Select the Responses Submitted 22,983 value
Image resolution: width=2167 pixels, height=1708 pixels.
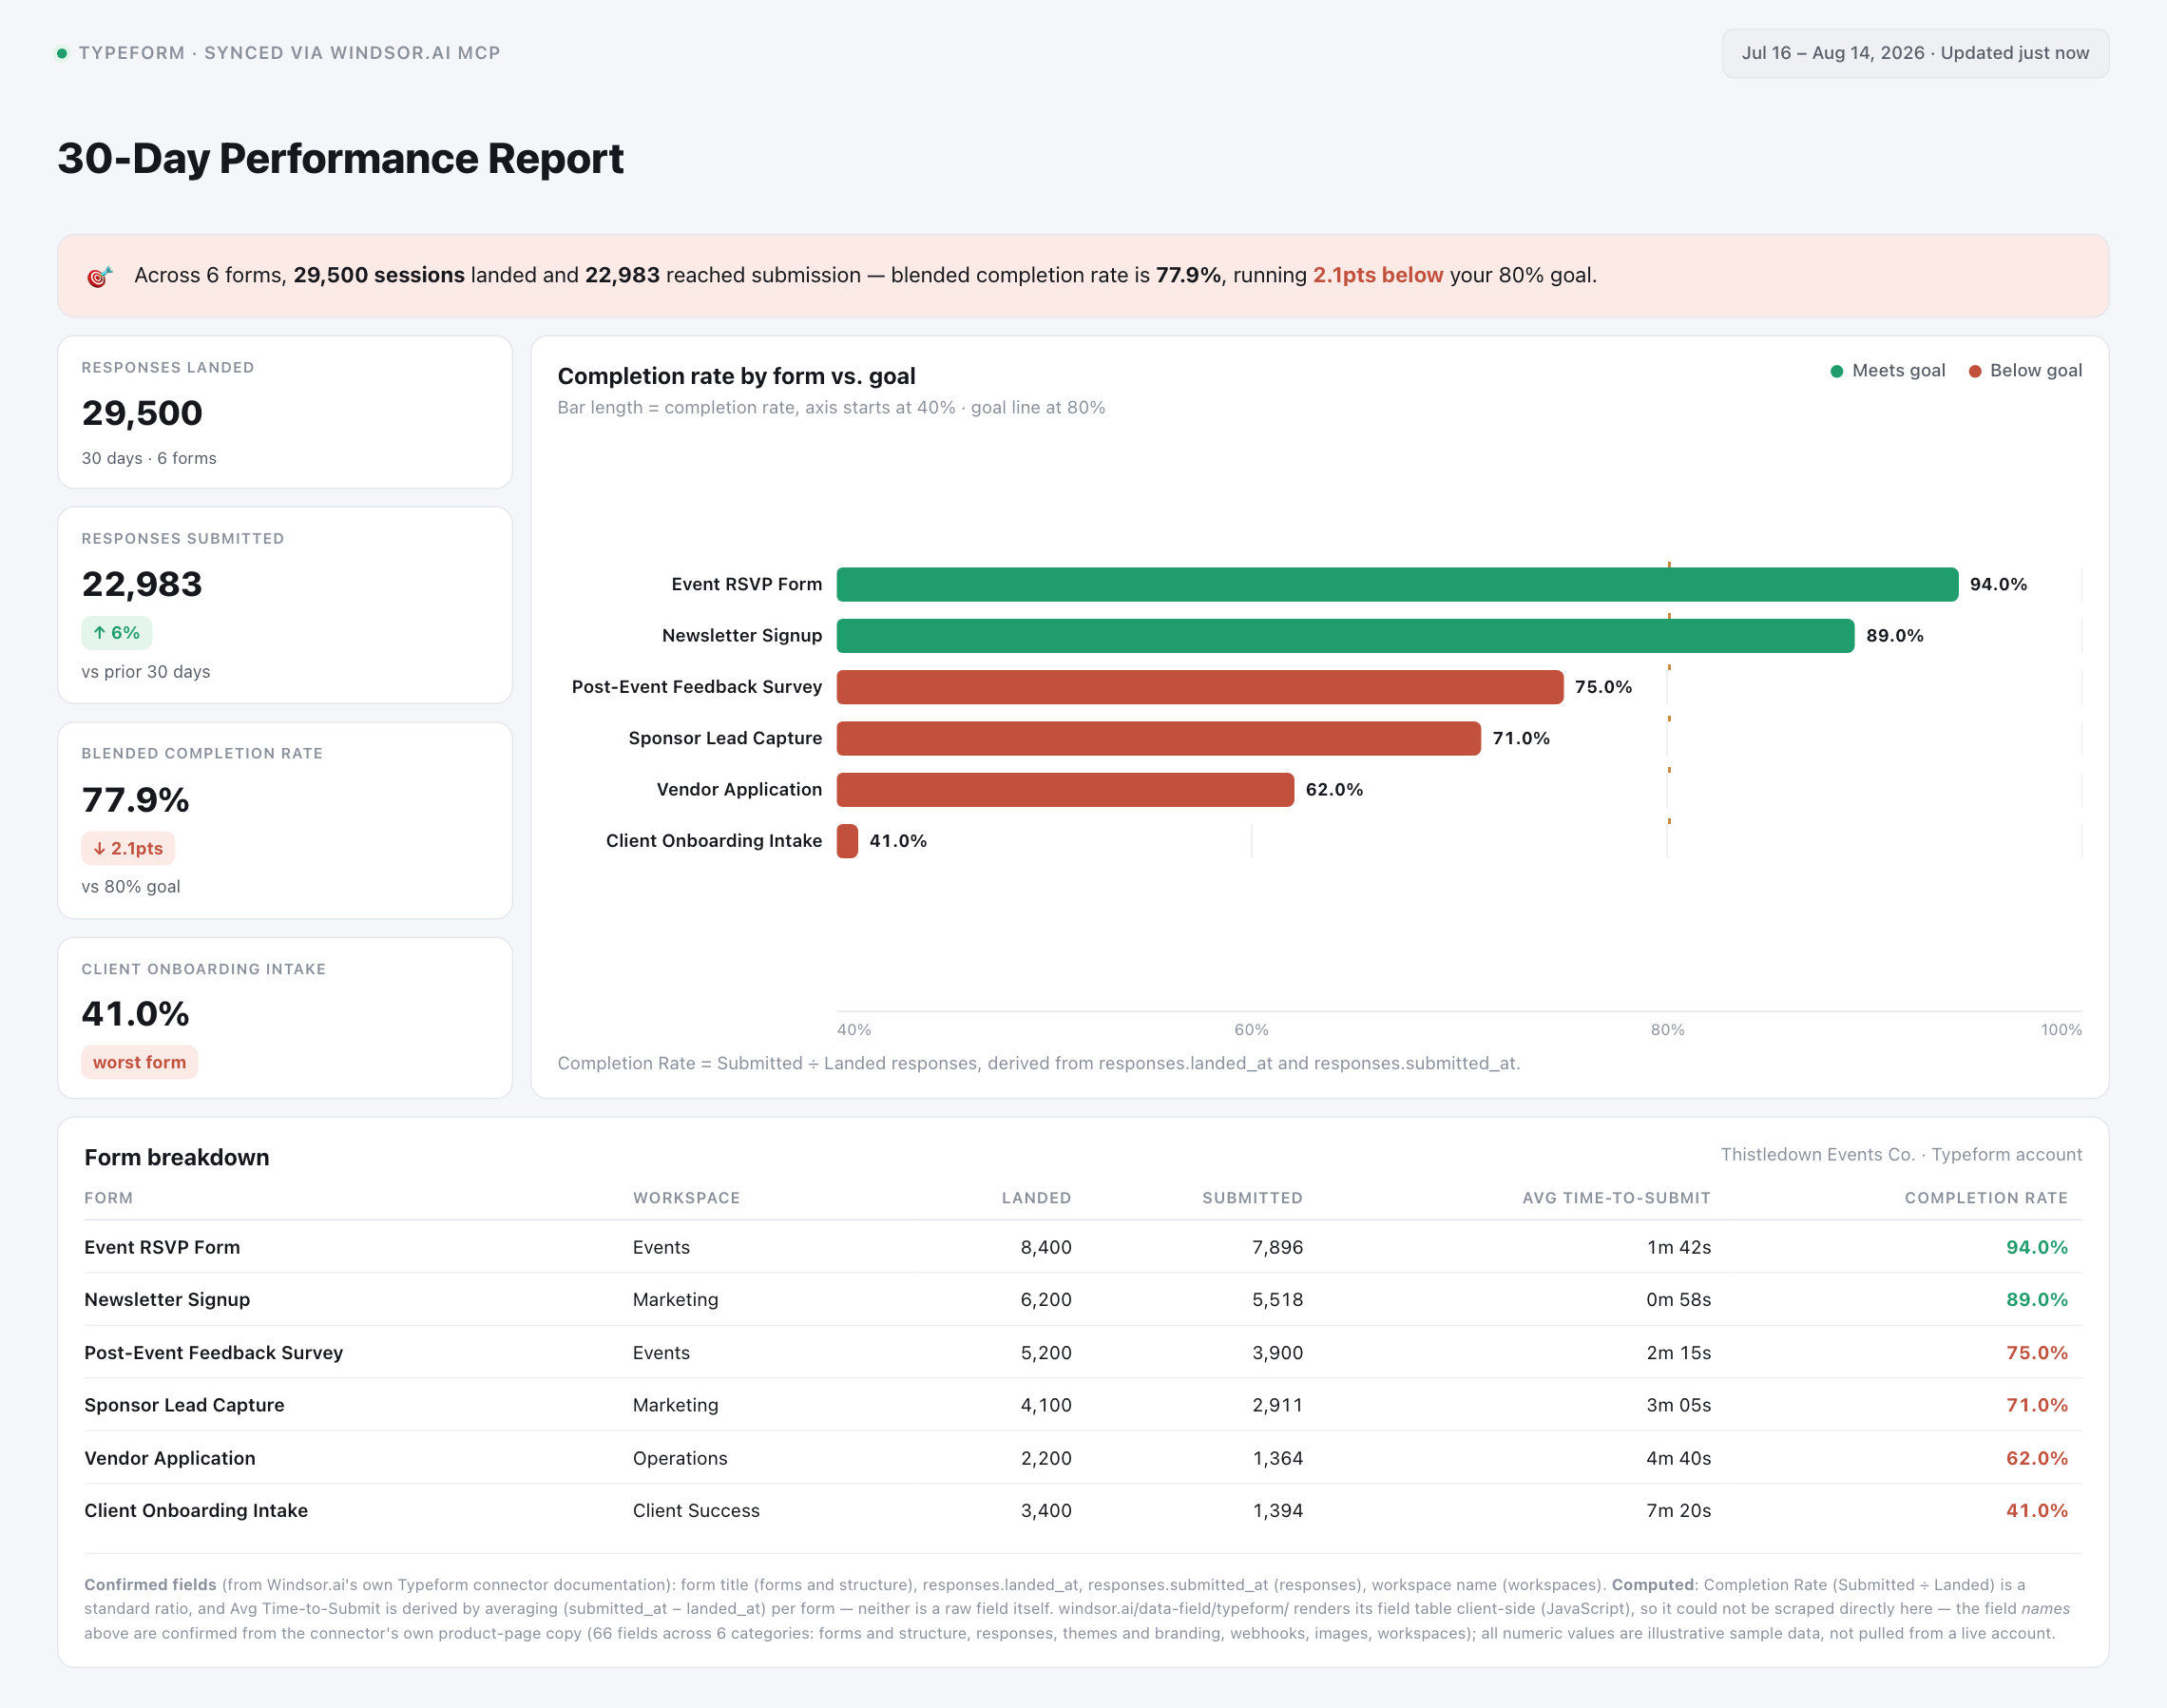(x=142, y=584)
